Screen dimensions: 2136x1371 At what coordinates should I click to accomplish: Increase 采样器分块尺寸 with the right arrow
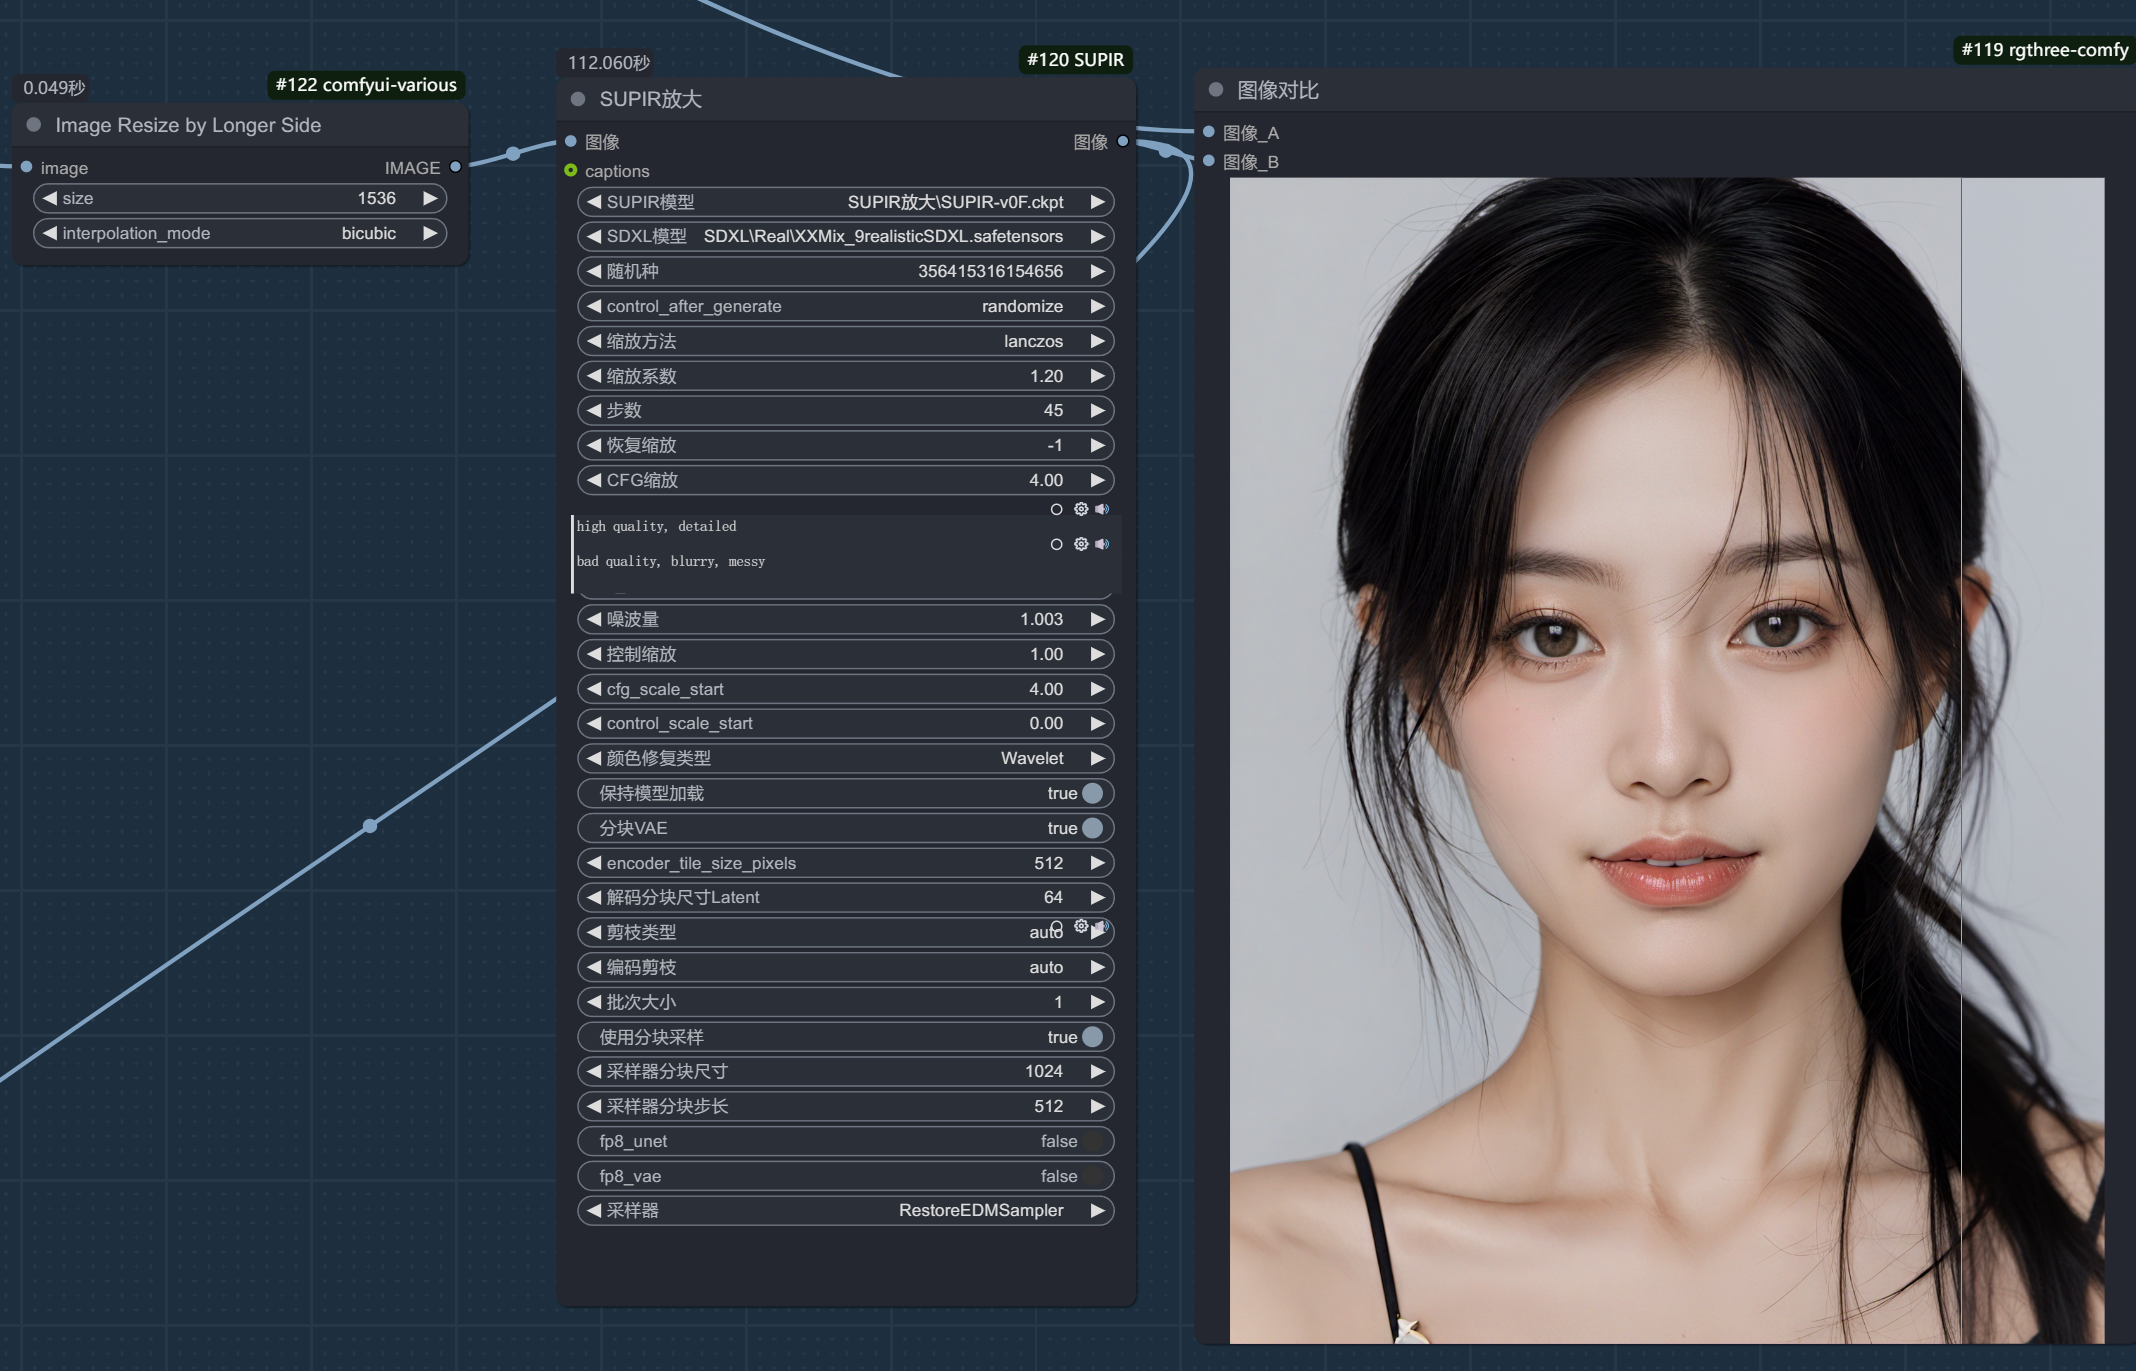[x=1097, y=1071]
